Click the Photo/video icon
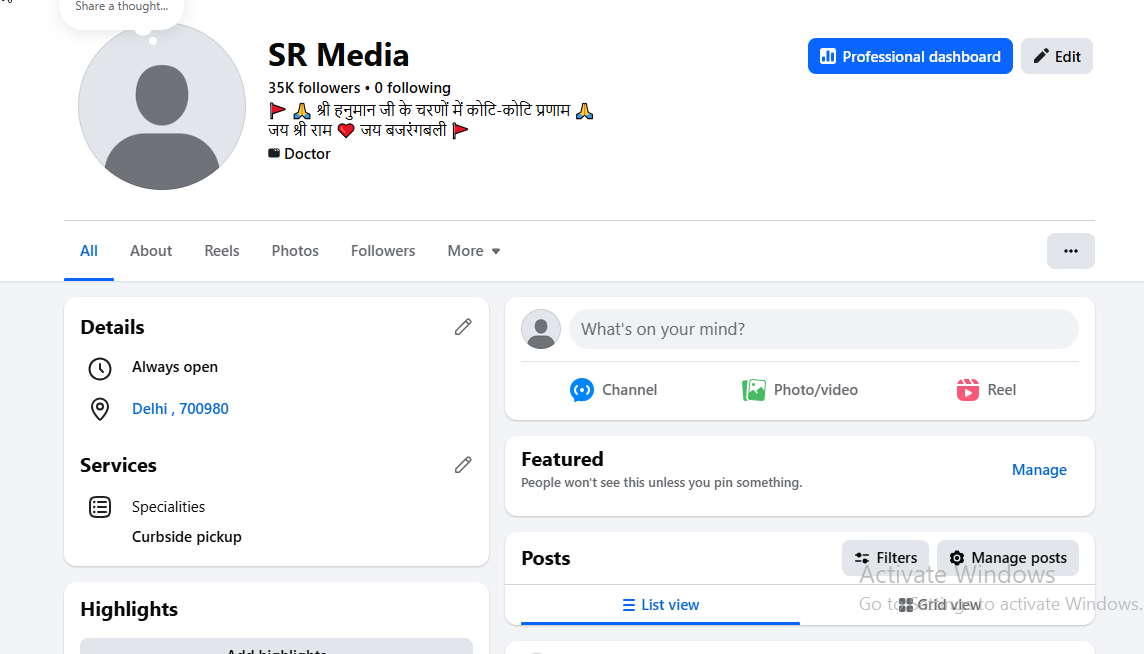The image size is (1144, 654). point(754,390)
